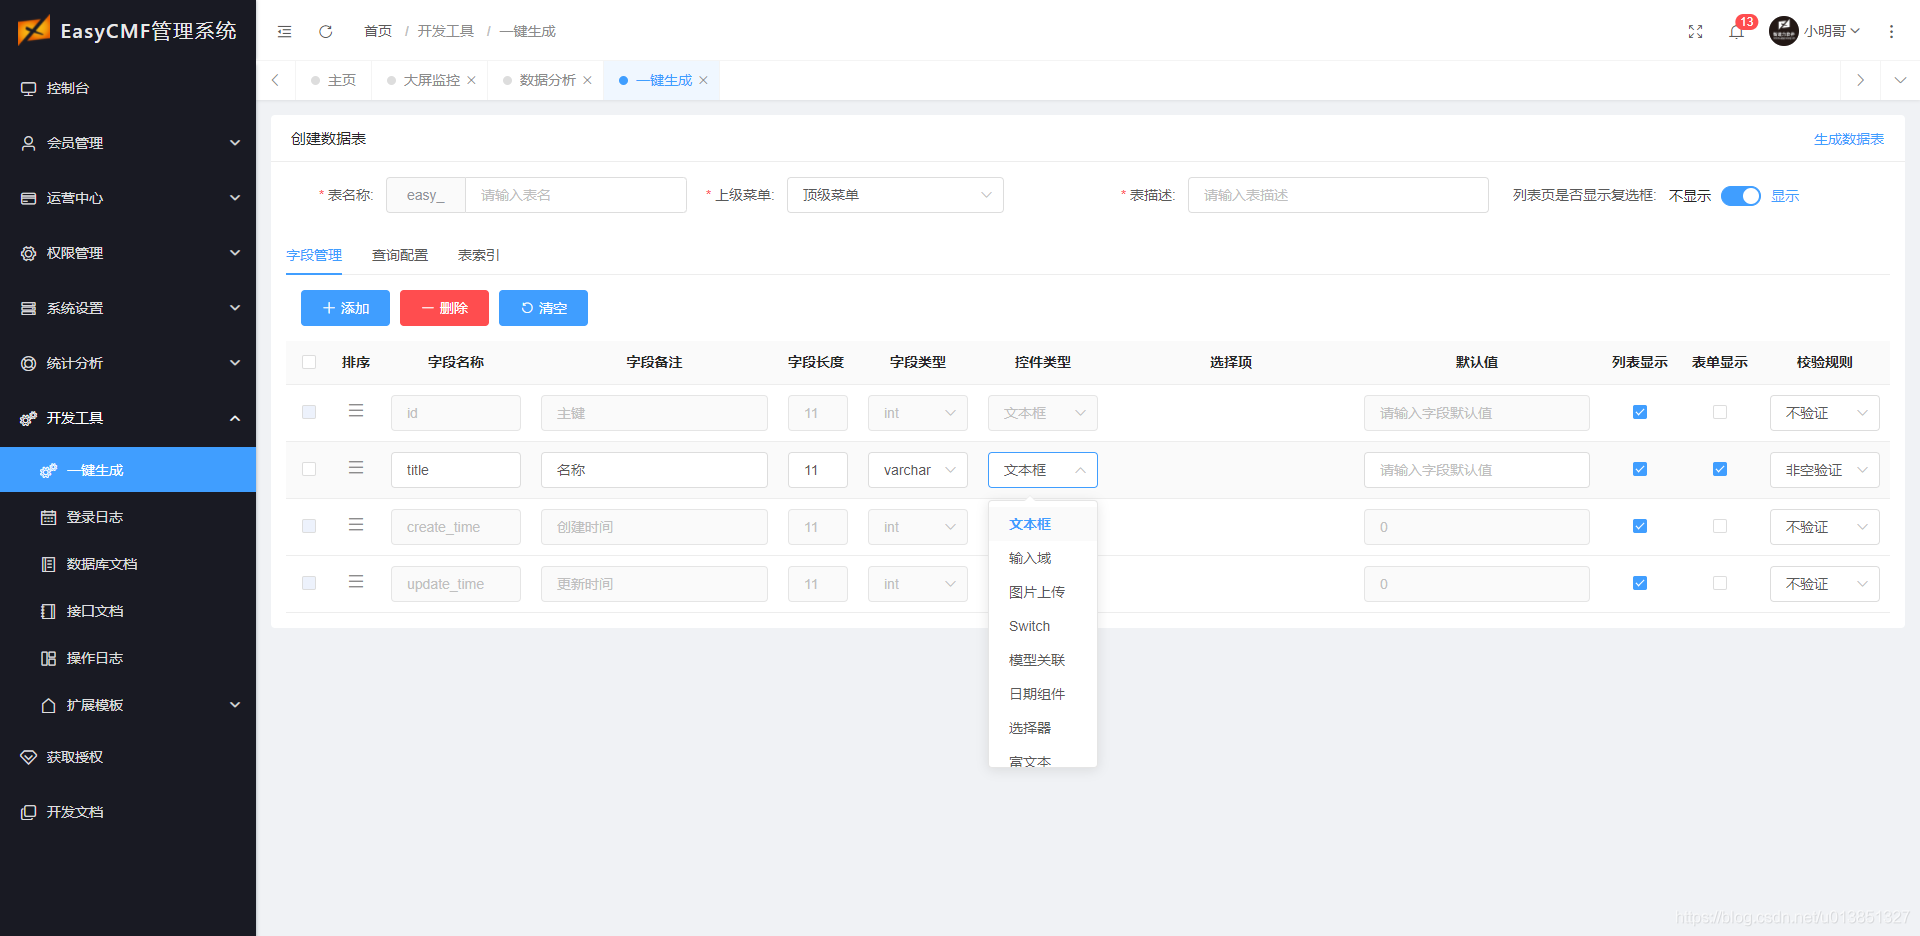Image resolution: width=1920 pixels, height=936 pixels.
Task: Click the 小明哥 user avatar
Action: [1783, 31]
